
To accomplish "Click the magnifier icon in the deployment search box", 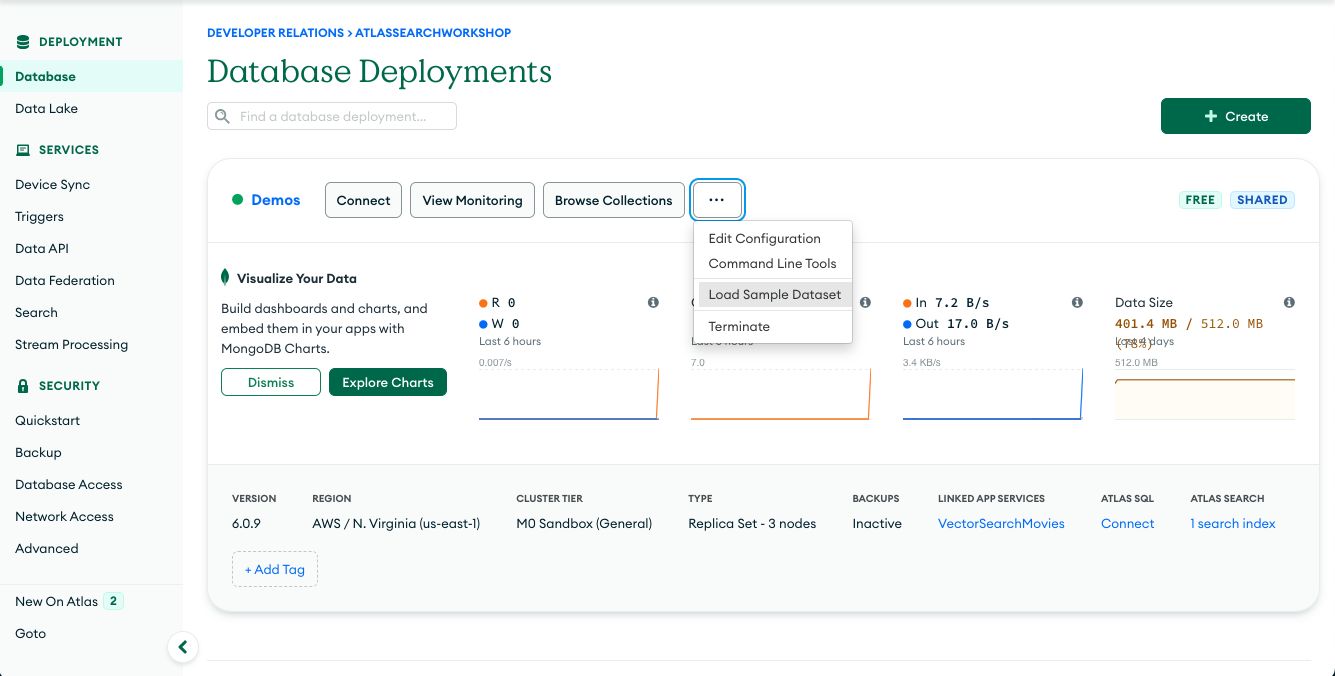I will pyautogui.click(x=223, y=117).
